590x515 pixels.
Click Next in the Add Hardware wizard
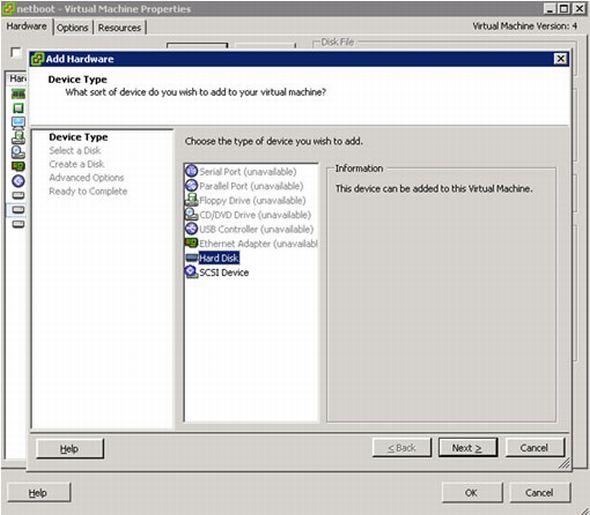[x=468, y=448]
